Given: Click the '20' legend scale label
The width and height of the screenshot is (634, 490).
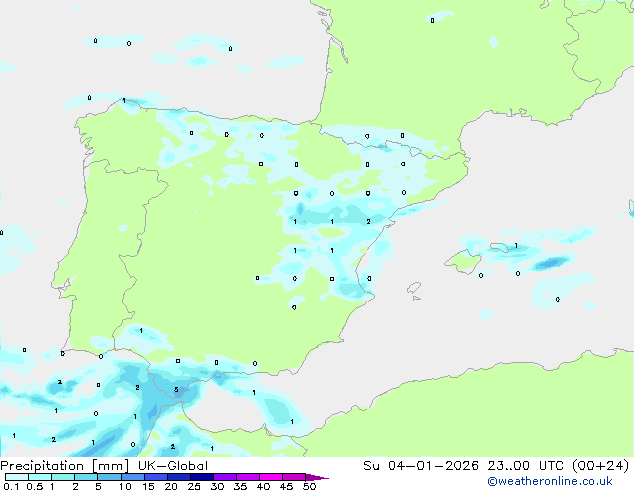Looking at the screenshot, I should [x=171, y=486].
